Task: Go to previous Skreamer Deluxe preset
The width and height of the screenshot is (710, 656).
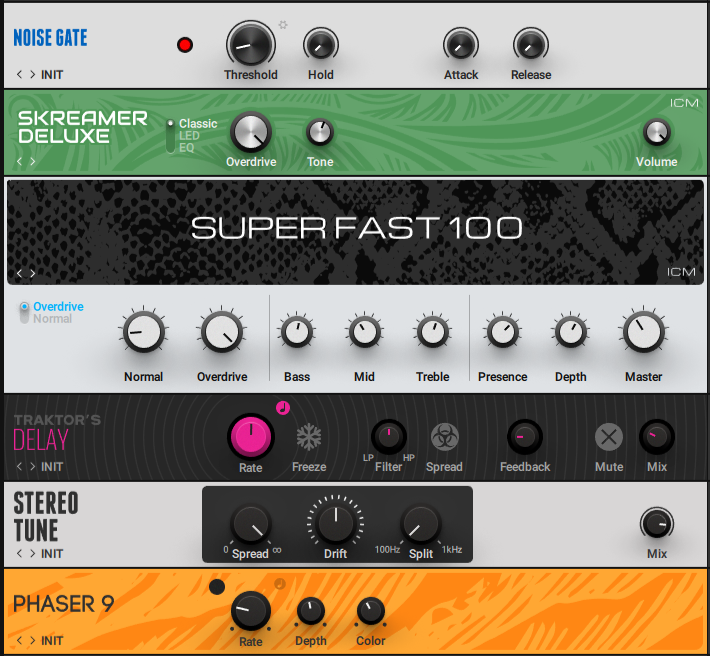Action: coord(19,161)
